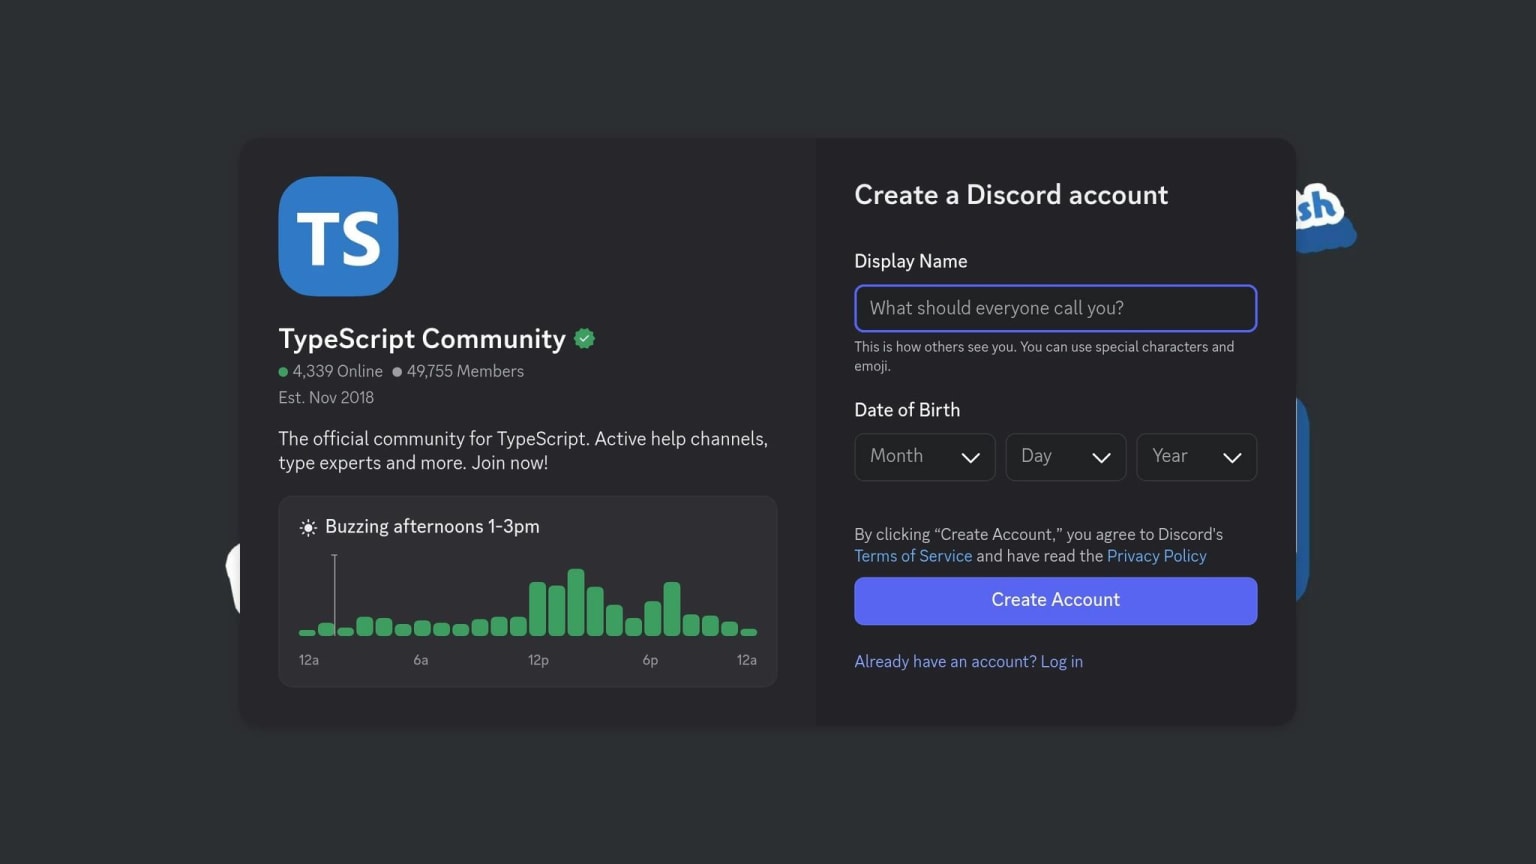Click Already have an account? Log in
Image resolution: width=1536 pixels, height=864 pixels.
(968, 662)
